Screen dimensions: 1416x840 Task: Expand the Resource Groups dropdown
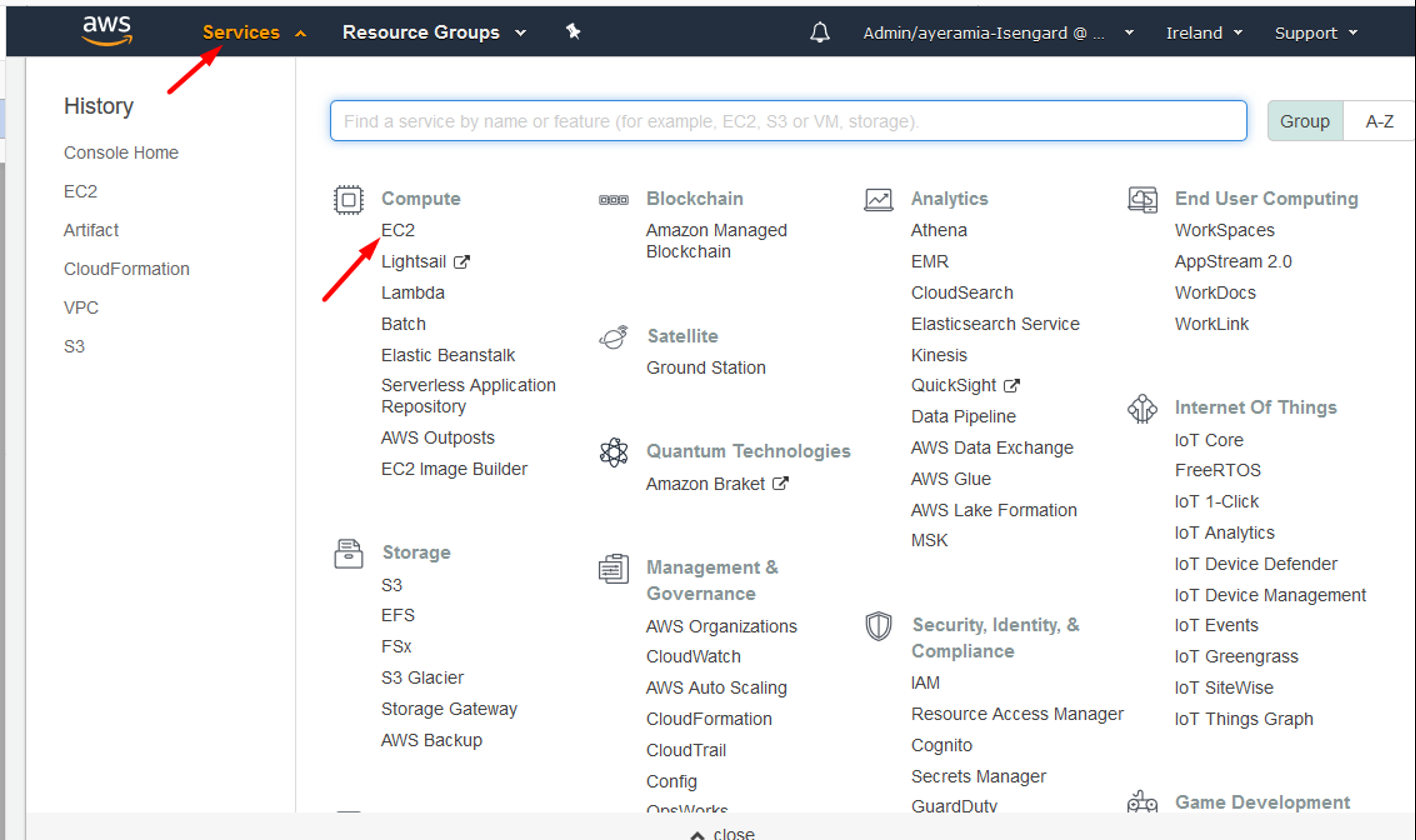[434, 33]
